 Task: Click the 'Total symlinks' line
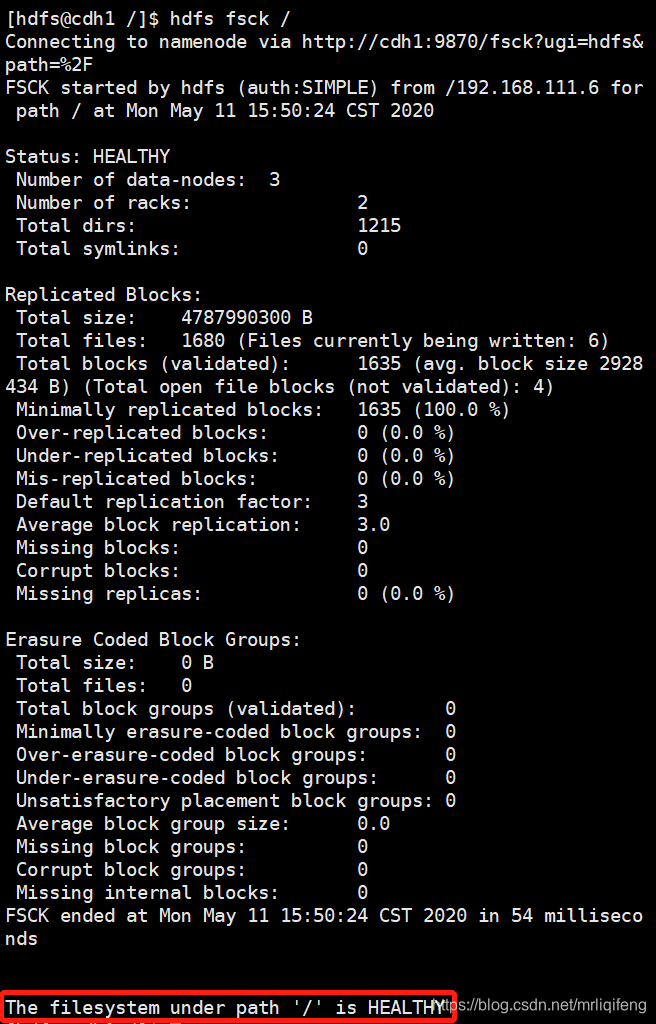coord(97,249)
